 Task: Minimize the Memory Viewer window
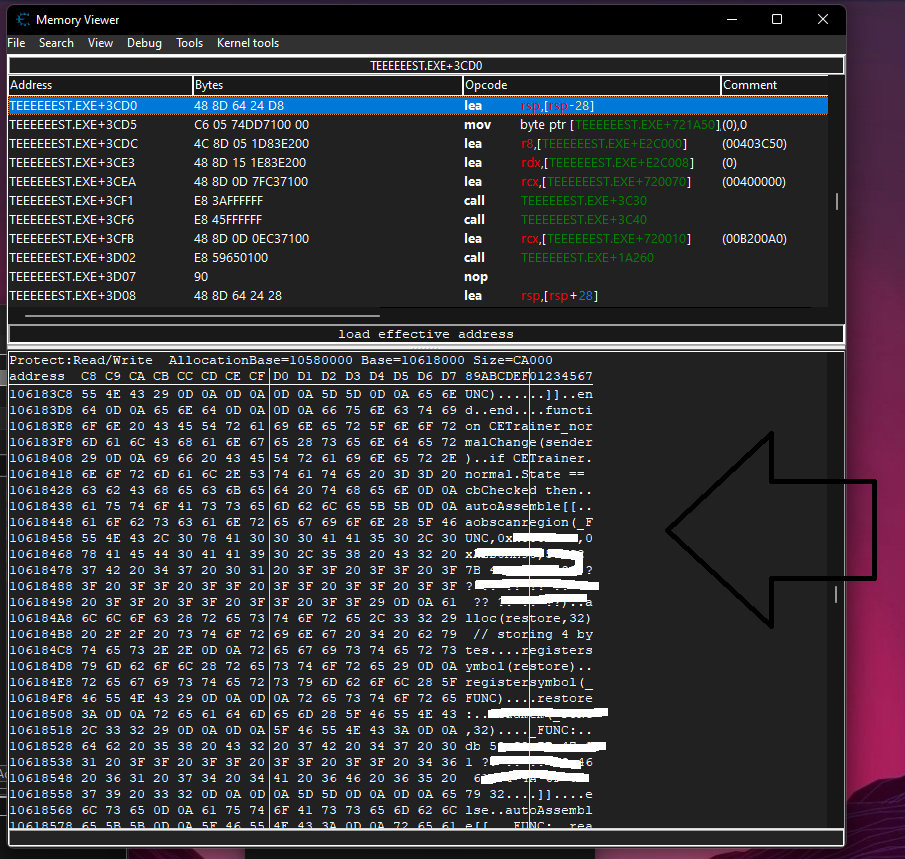pos(732,19)
